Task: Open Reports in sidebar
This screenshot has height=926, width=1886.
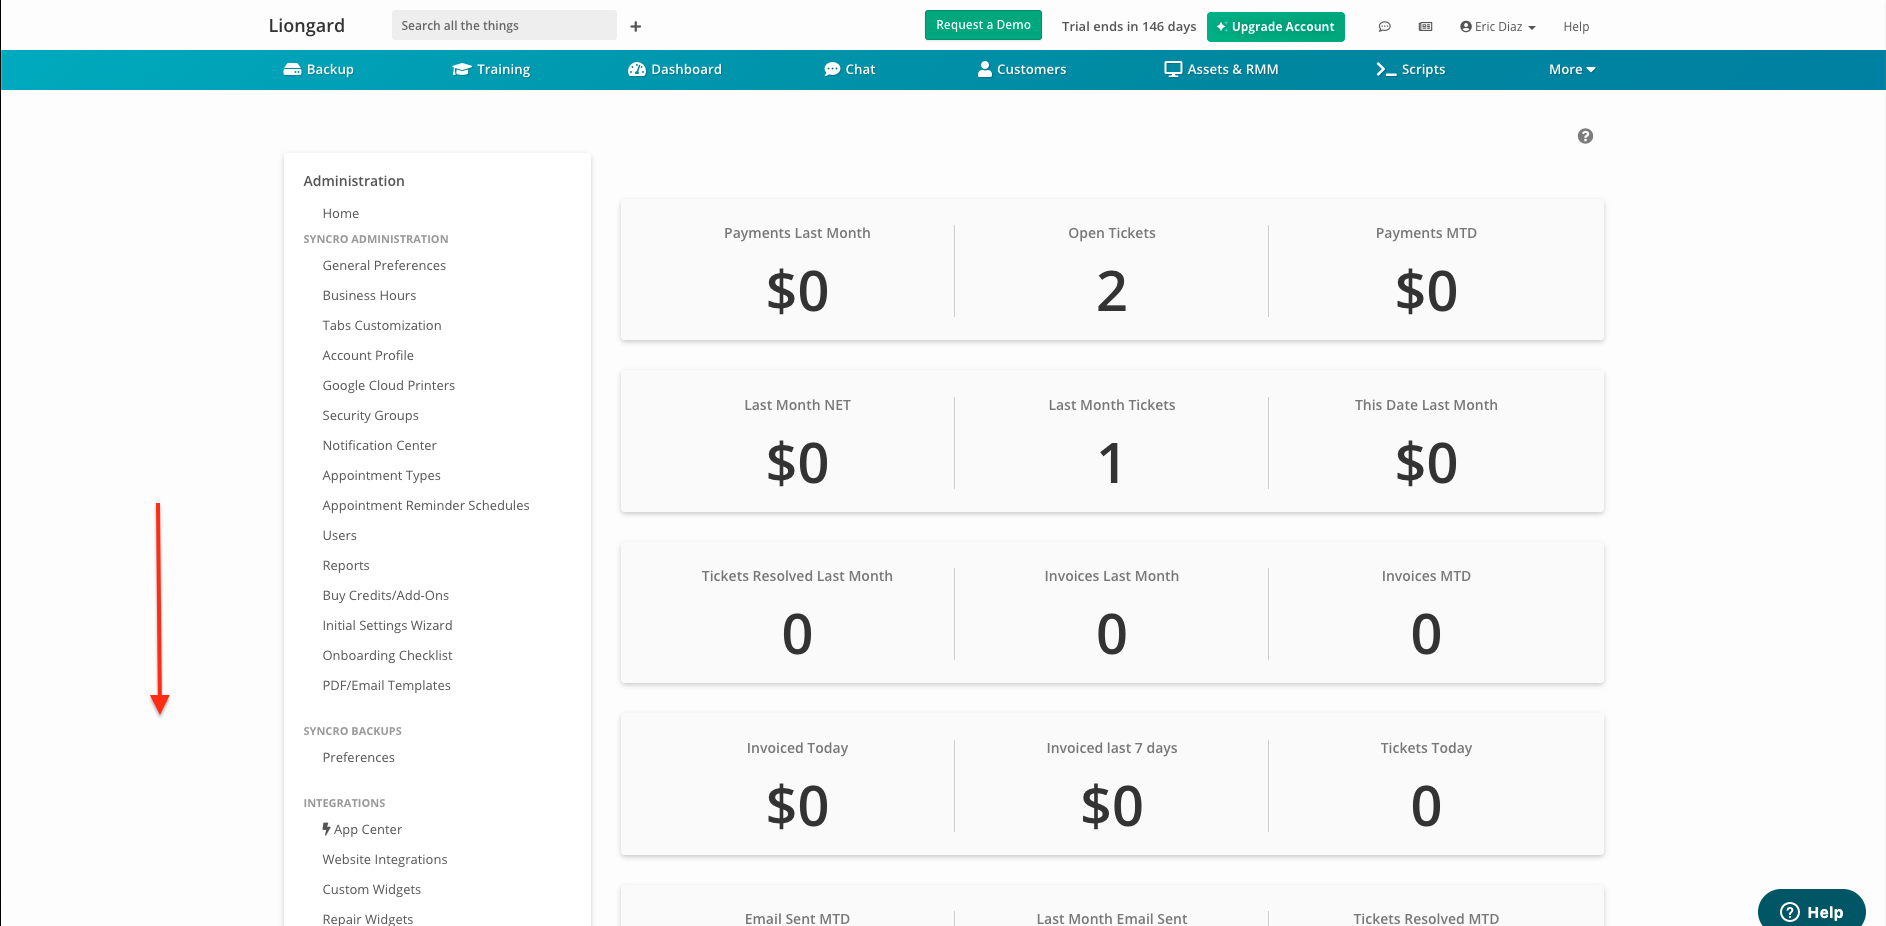Action: tap(346, 565)
